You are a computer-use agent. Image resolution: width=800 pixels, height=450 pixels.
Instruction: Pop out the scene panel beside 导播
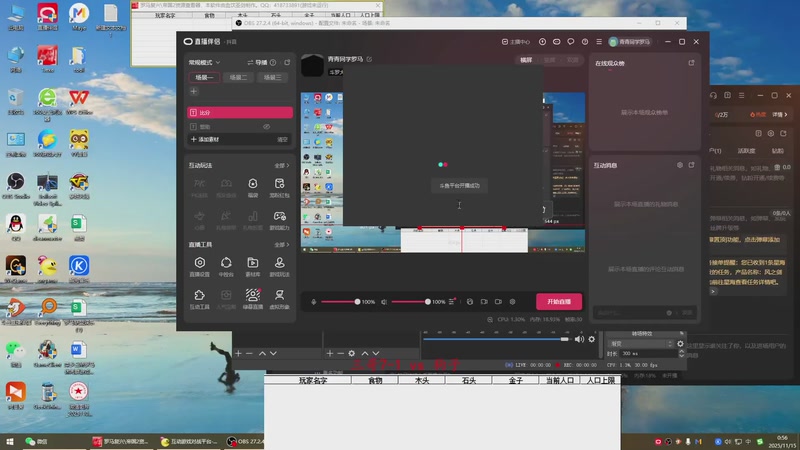click(x=287, y=62)
